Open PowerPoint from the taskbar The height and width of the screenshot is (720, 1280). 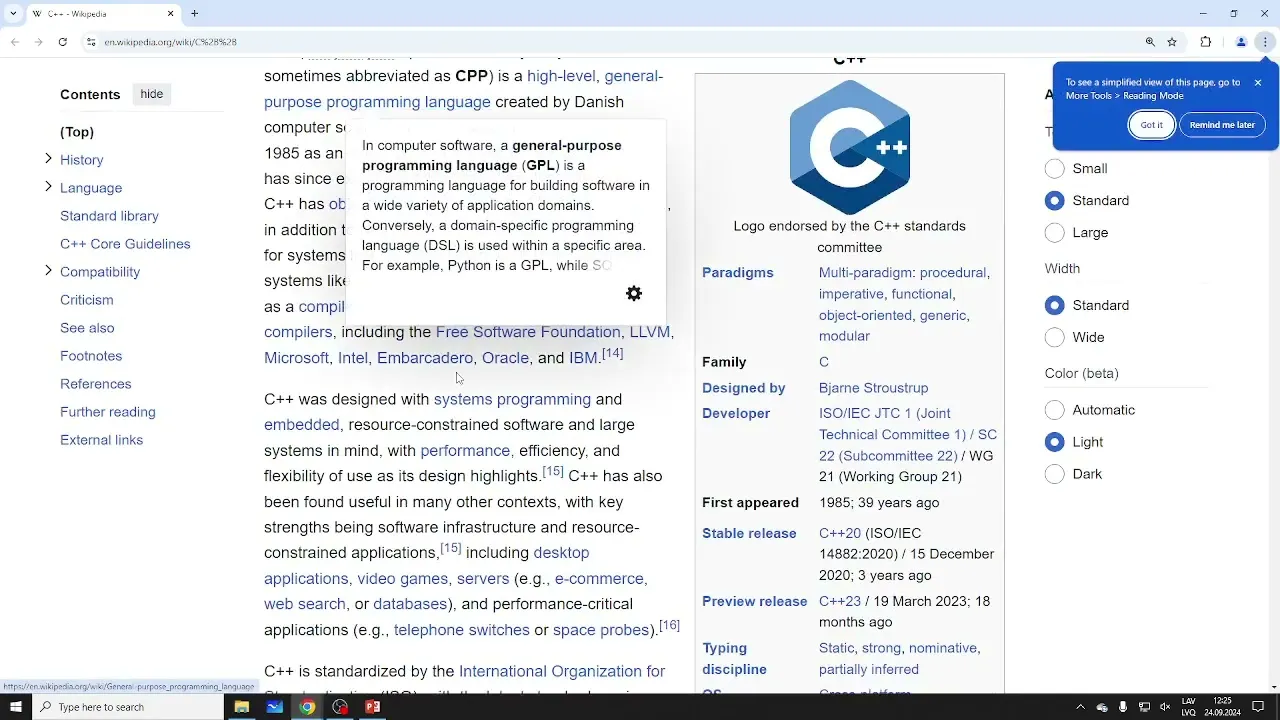[x=372, y=707]
